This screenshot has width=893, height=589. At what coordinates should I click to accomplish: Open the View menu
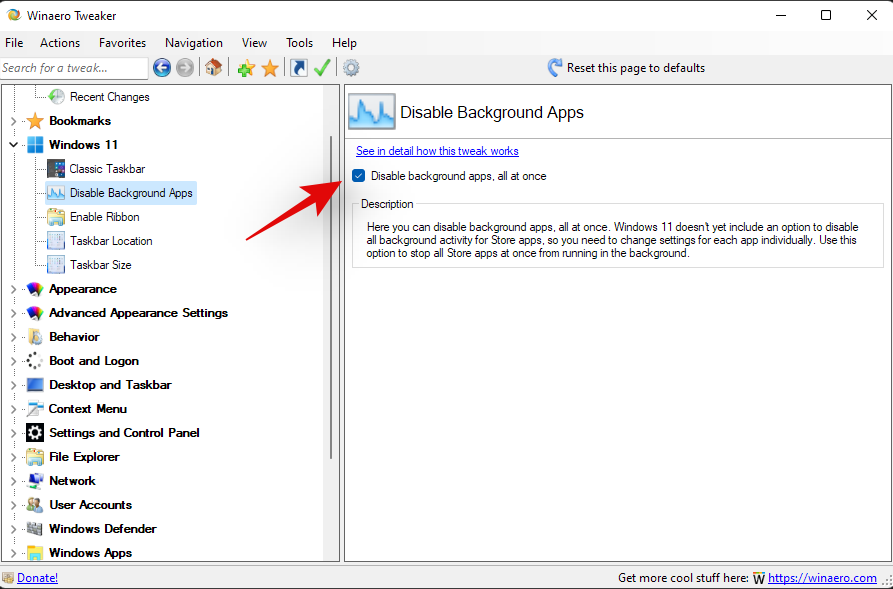click(x=254, y=43)
